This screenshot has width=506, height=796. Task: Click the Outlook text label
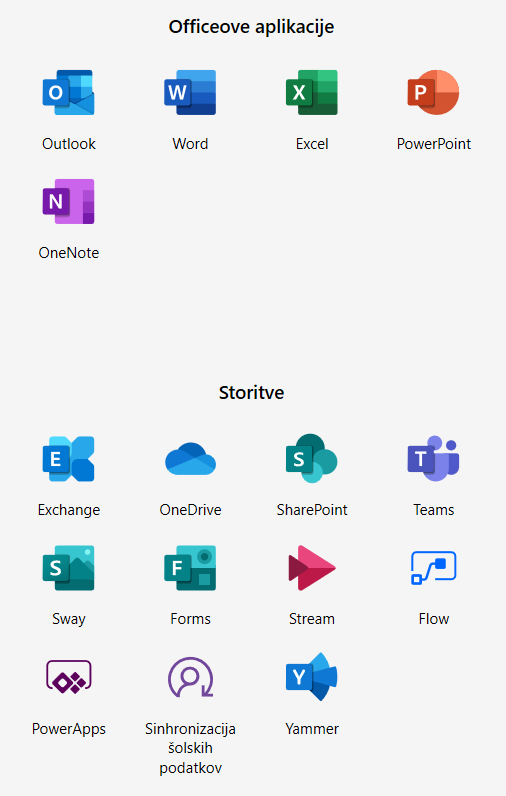coord(69,144)
